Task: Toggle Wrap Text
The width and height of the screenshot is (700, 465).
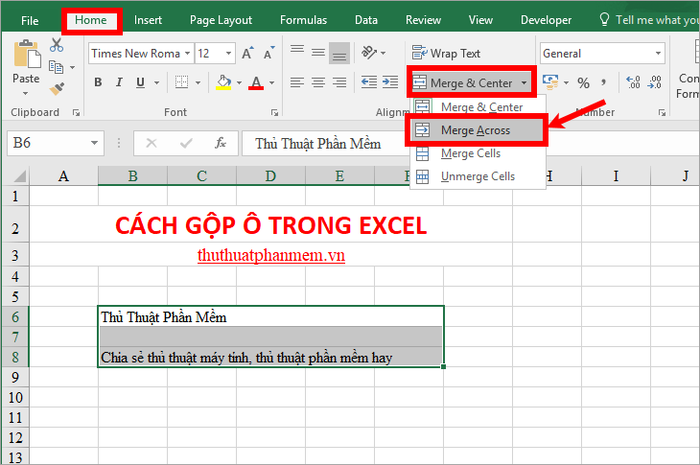Action: point(446,54)
